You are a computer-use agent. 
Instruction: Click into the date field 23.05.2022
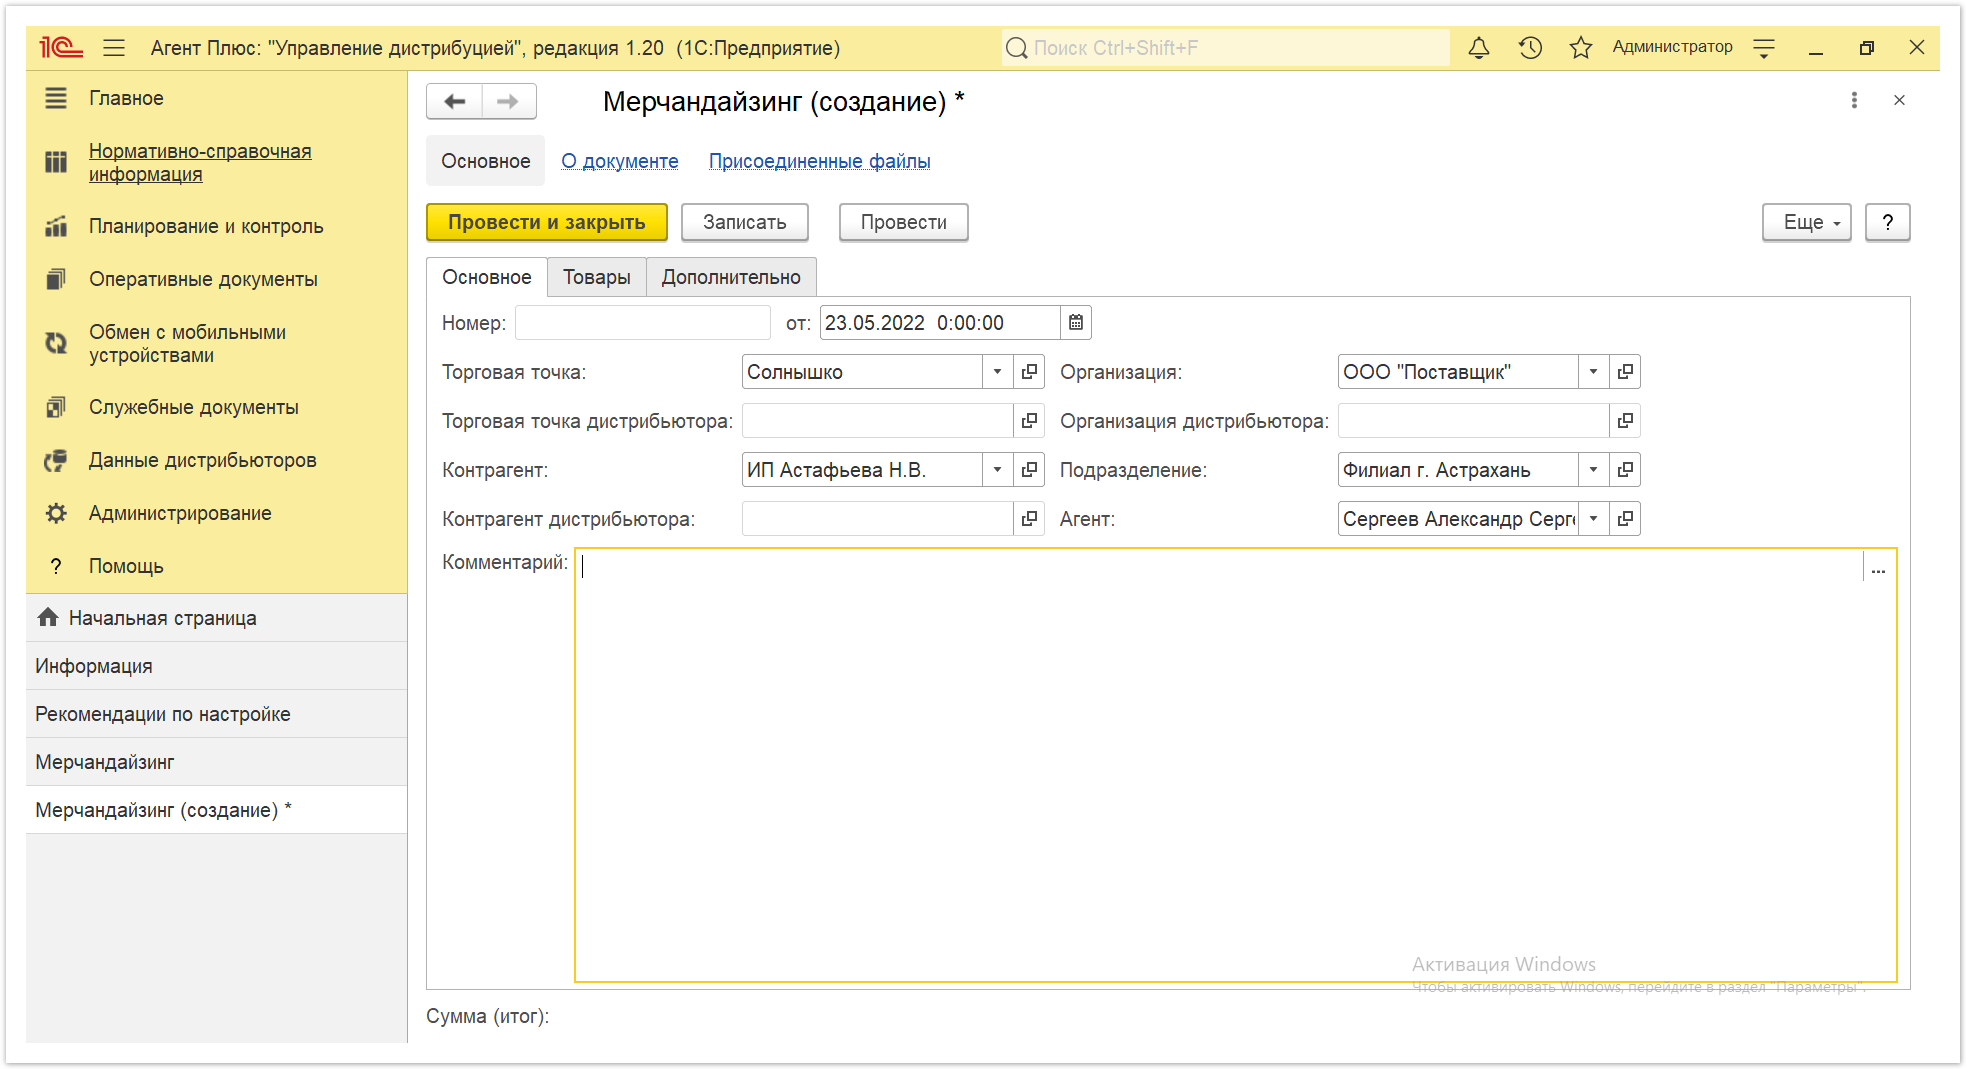click(x=939, y=322)
